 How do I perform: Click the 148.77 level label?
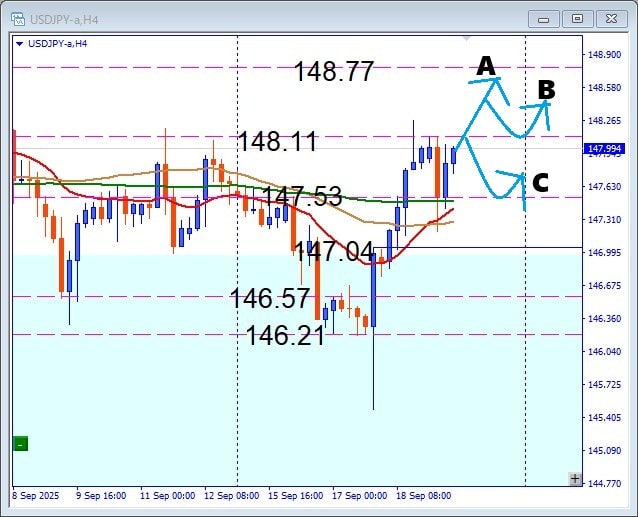333,71
